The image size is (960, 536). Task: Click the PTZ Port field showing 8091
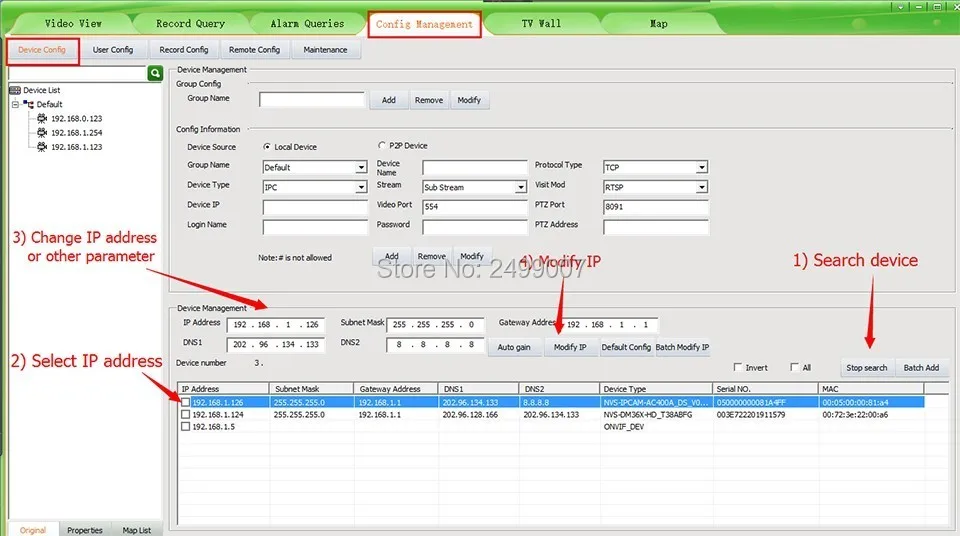pyautogui.click(x=656, y=207)
